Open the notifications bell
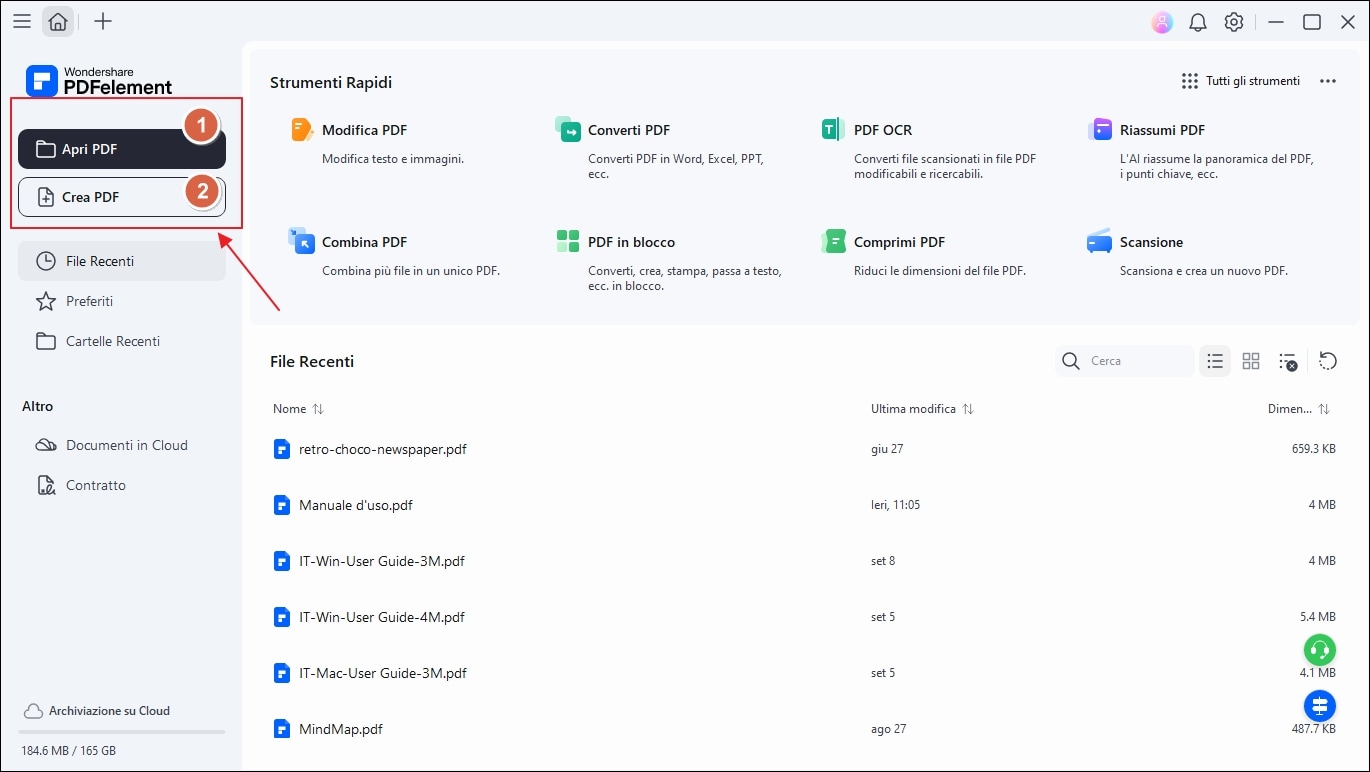This screenshot has height=772, width=1370. (x=1198, y=22)
